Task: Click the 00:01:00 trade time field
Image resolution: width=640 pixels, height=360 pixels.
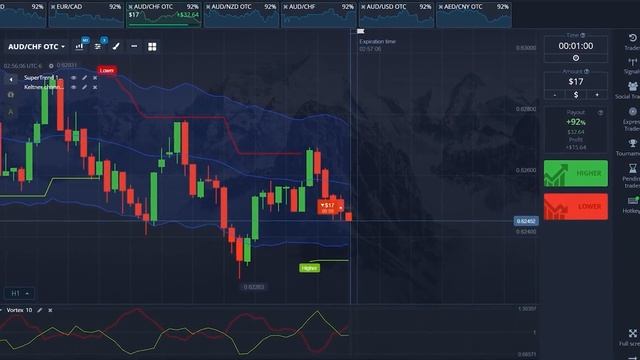Action: (x=576, y=46)
